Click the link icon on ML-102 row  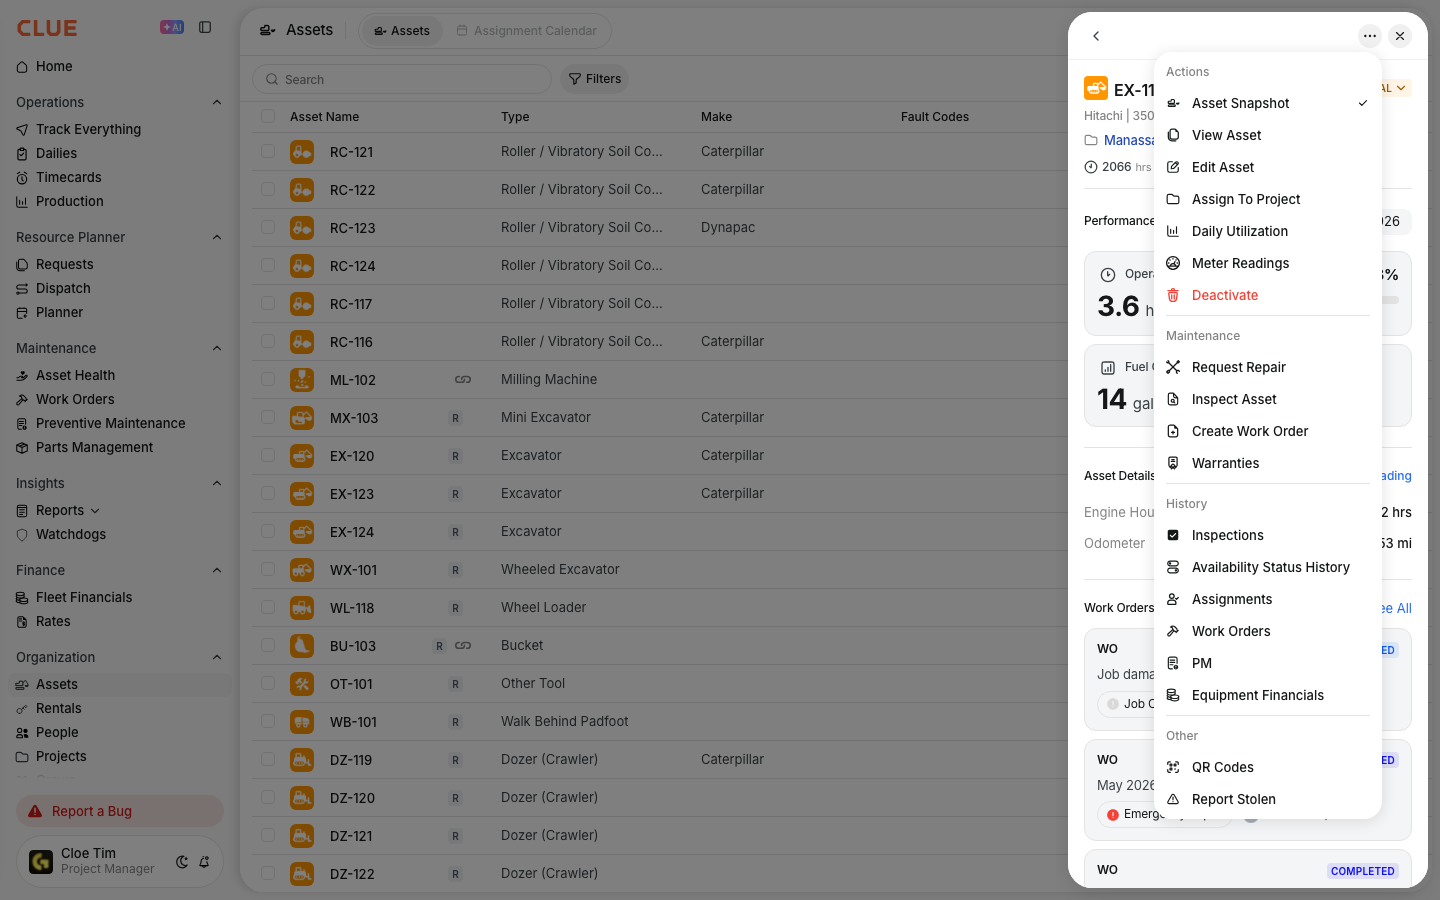pos(463,380)
